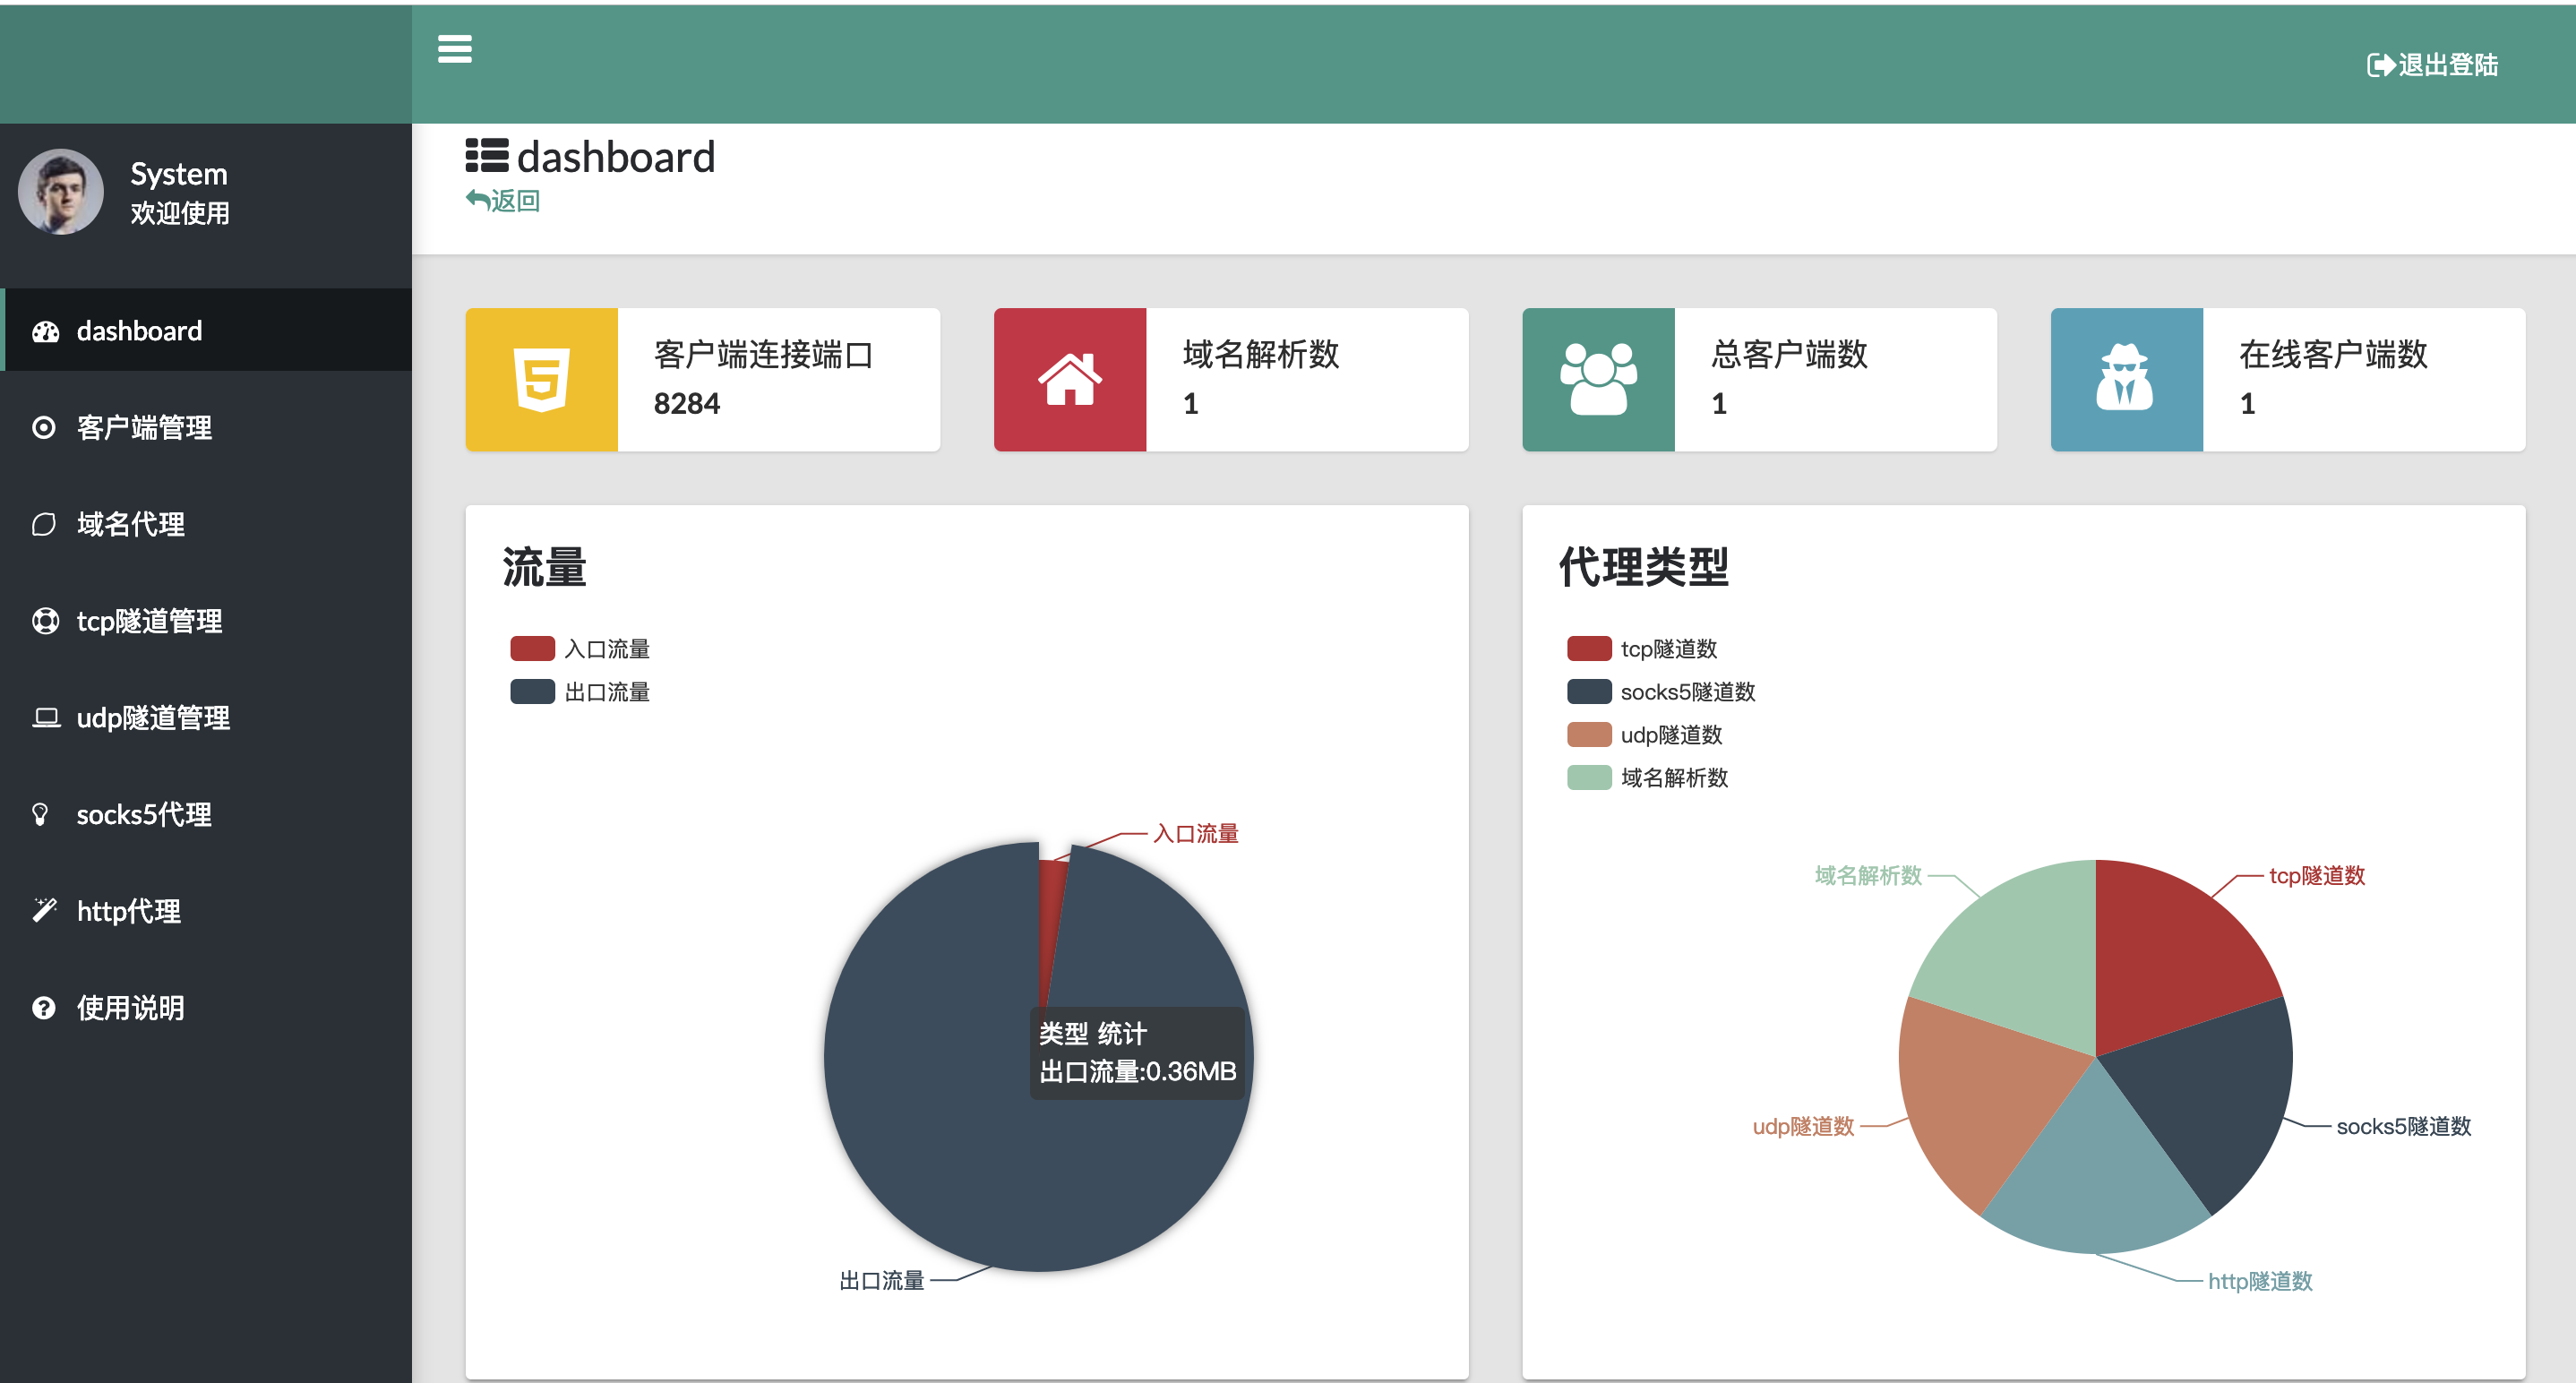Open socks5代理 sidebar item
The height and width of the screenshot is (1383, 2576).
point(144,815)
